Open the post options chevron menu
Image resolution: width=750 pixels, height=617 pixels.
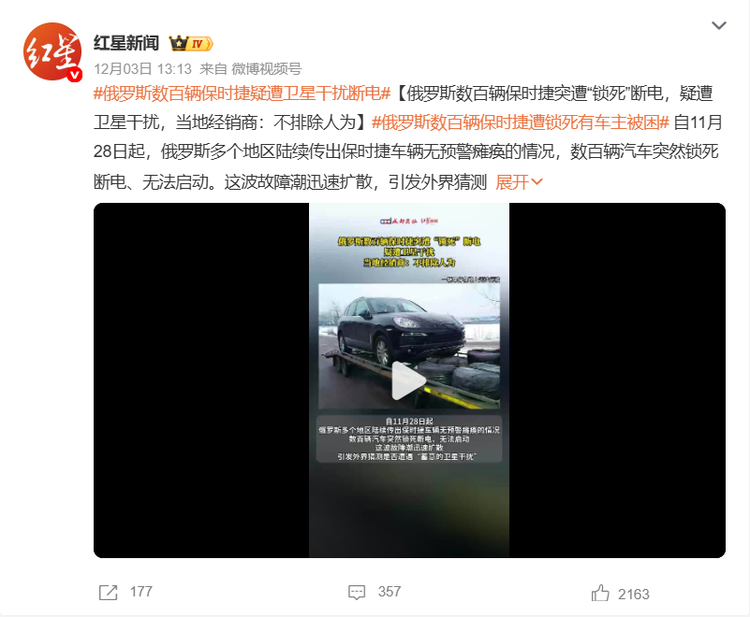pyautogui.click(x=719, y=25)
